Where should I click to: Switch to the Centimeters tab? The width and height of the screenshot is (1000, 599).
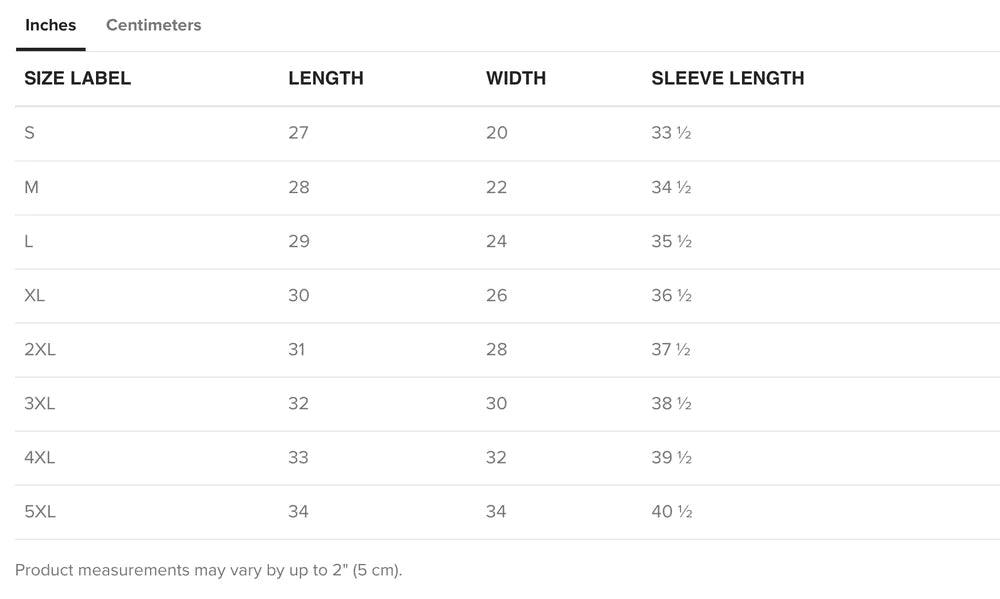(153, 25)
